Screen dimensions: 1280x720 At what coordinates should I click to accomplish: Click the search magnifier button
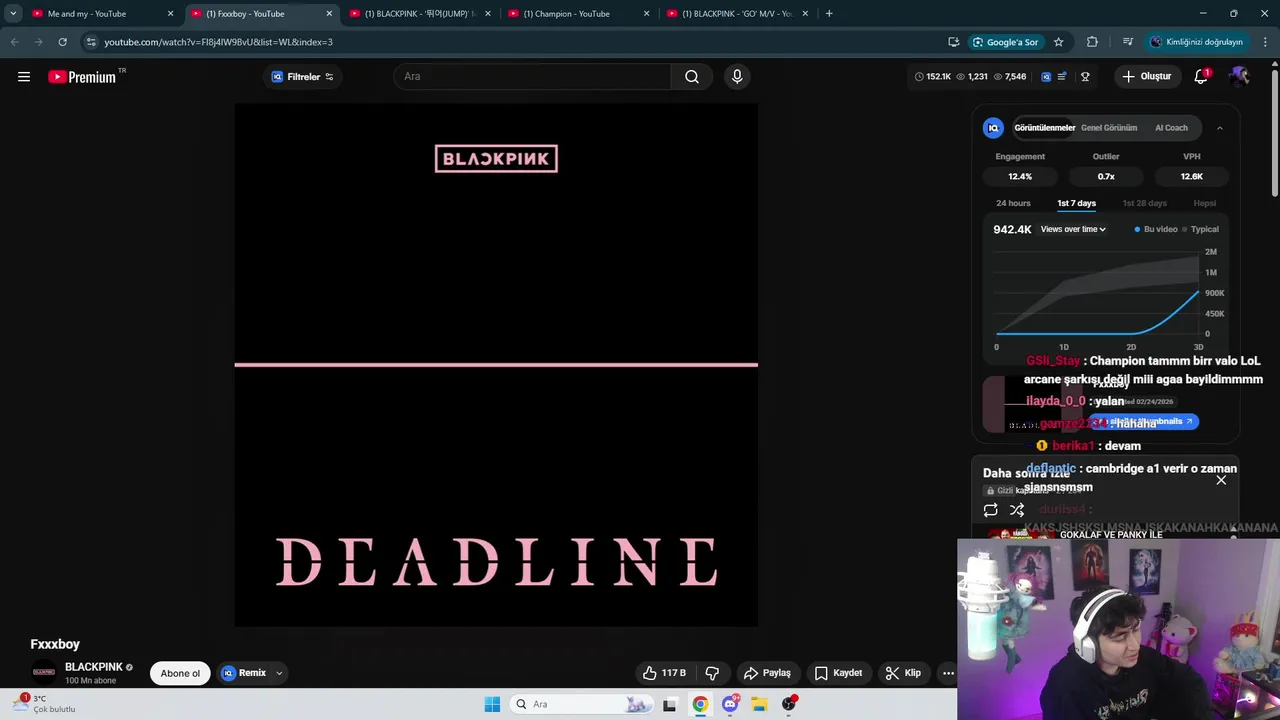click(x=691, y=77)
